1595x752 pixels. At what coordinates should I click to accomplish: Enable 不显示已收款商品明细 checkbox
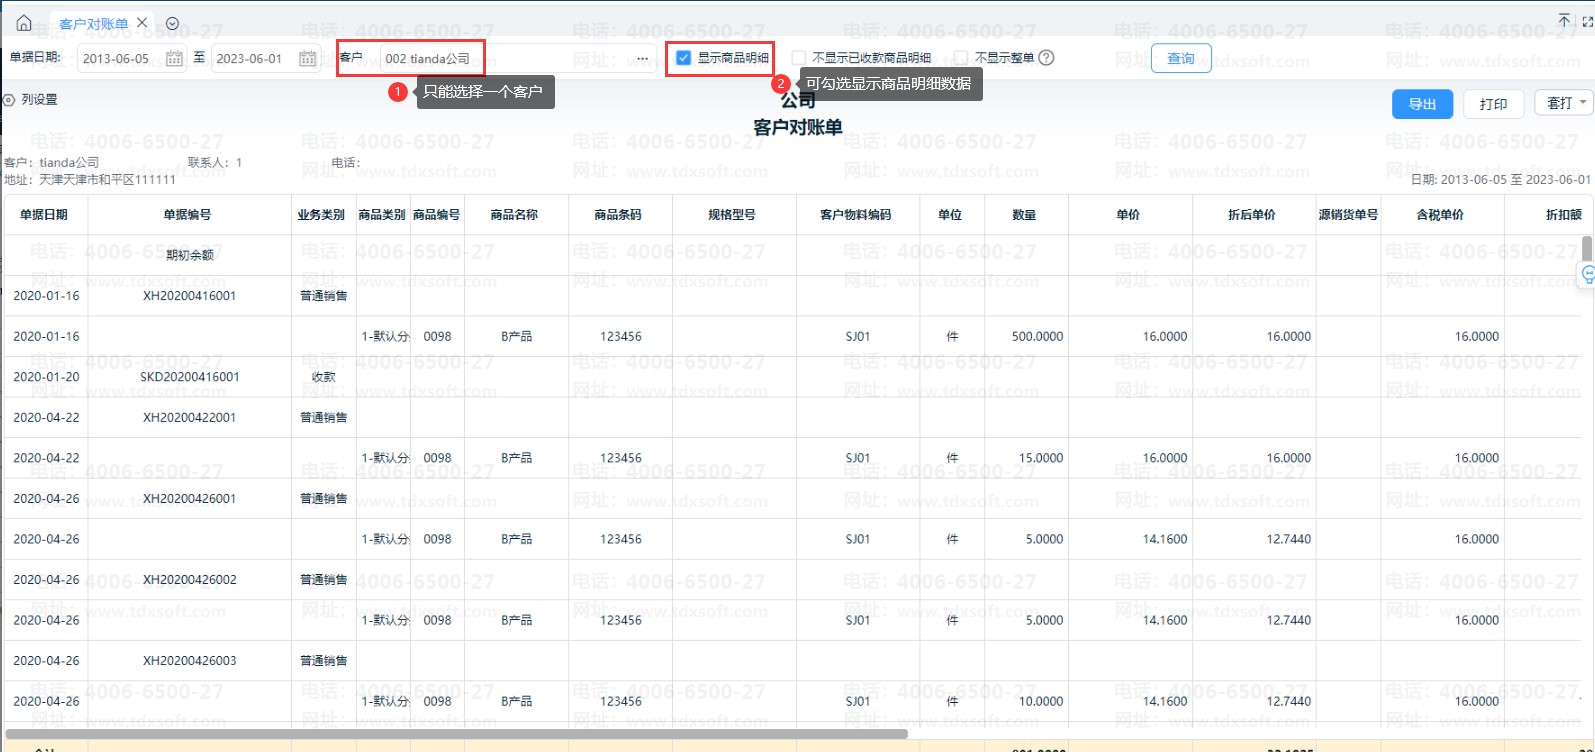799,58
